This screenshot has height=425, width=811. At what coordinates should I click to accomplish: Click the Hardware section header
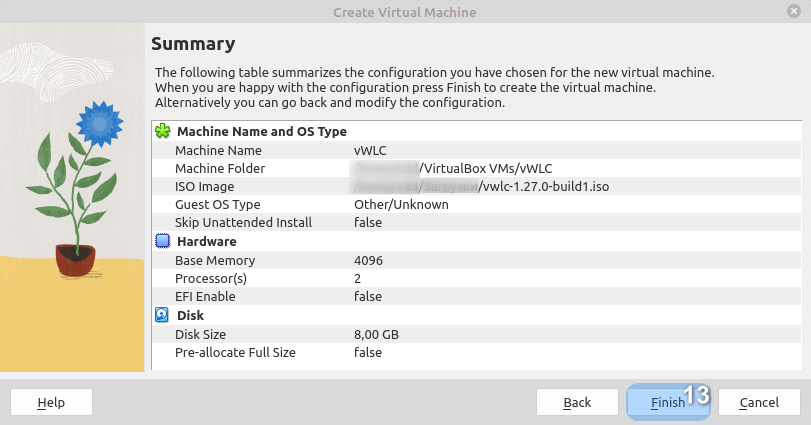pos(206,241)
